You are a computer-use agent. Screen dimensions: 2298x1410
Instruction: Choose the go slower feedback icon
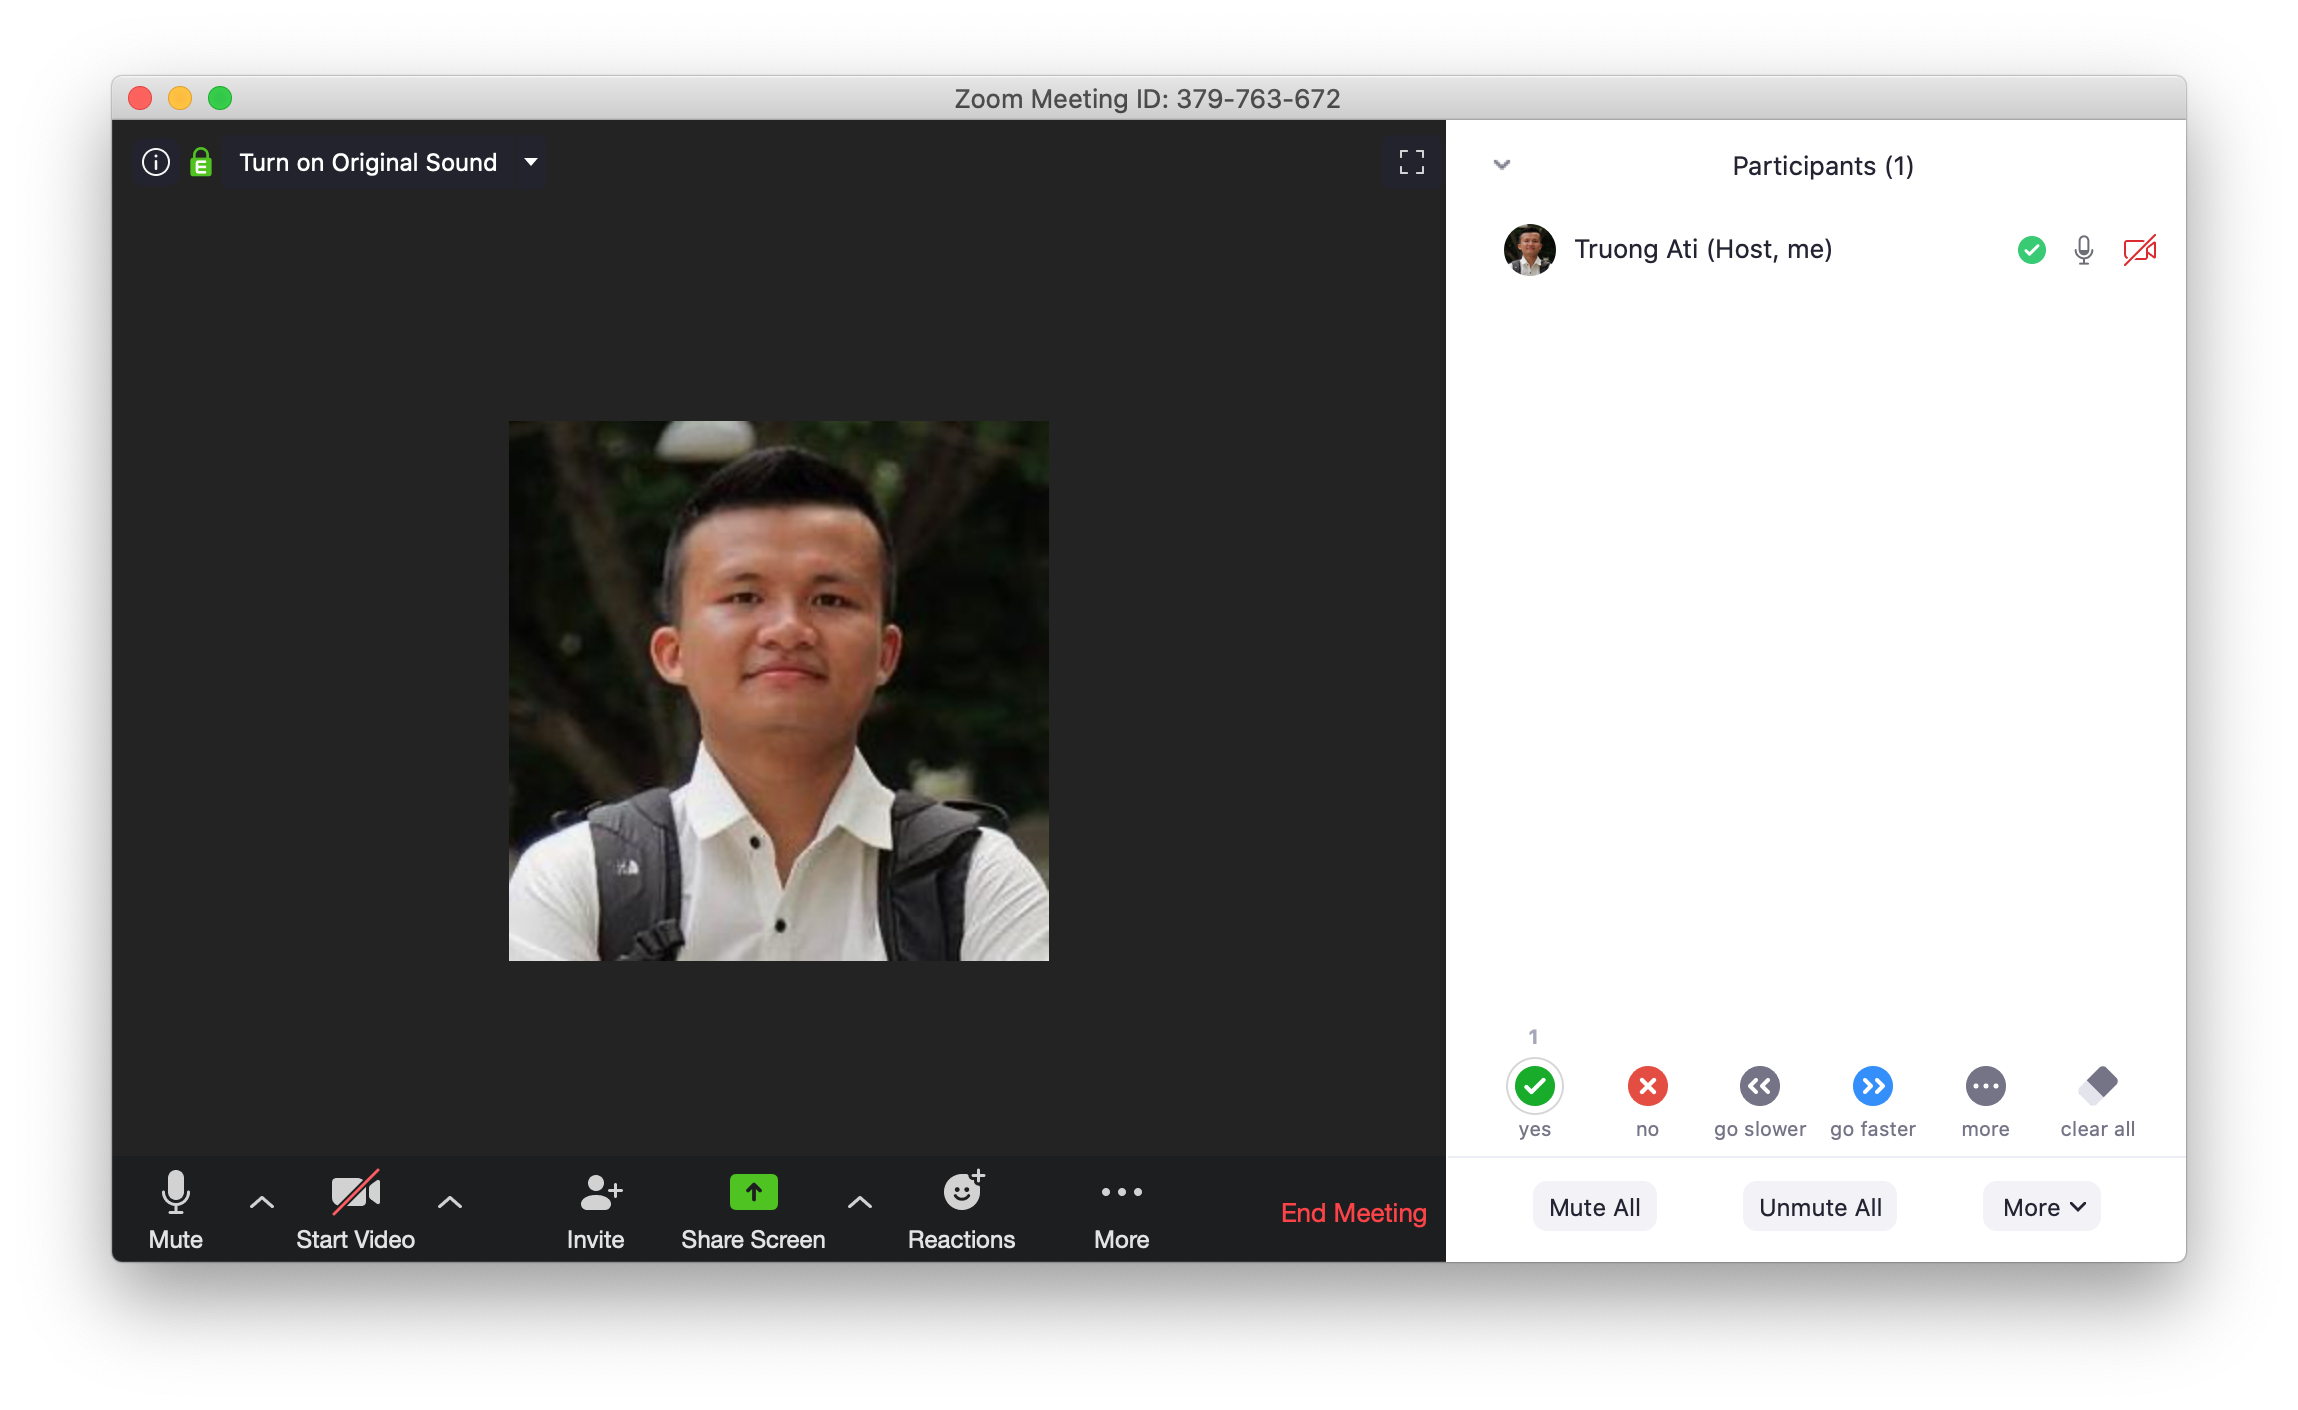1760,1086
